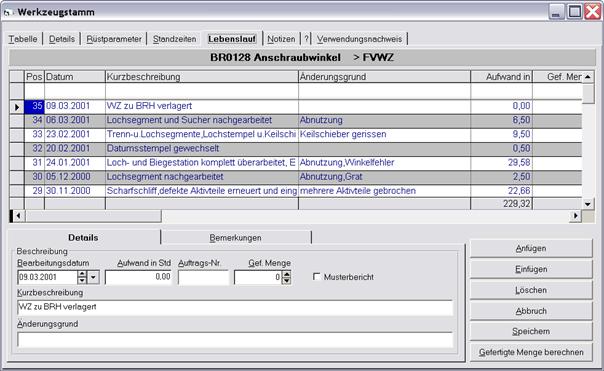This screenshot has width=604, height=371.
Task: Open the Notizen tab
Action: (x=281, y=39)
